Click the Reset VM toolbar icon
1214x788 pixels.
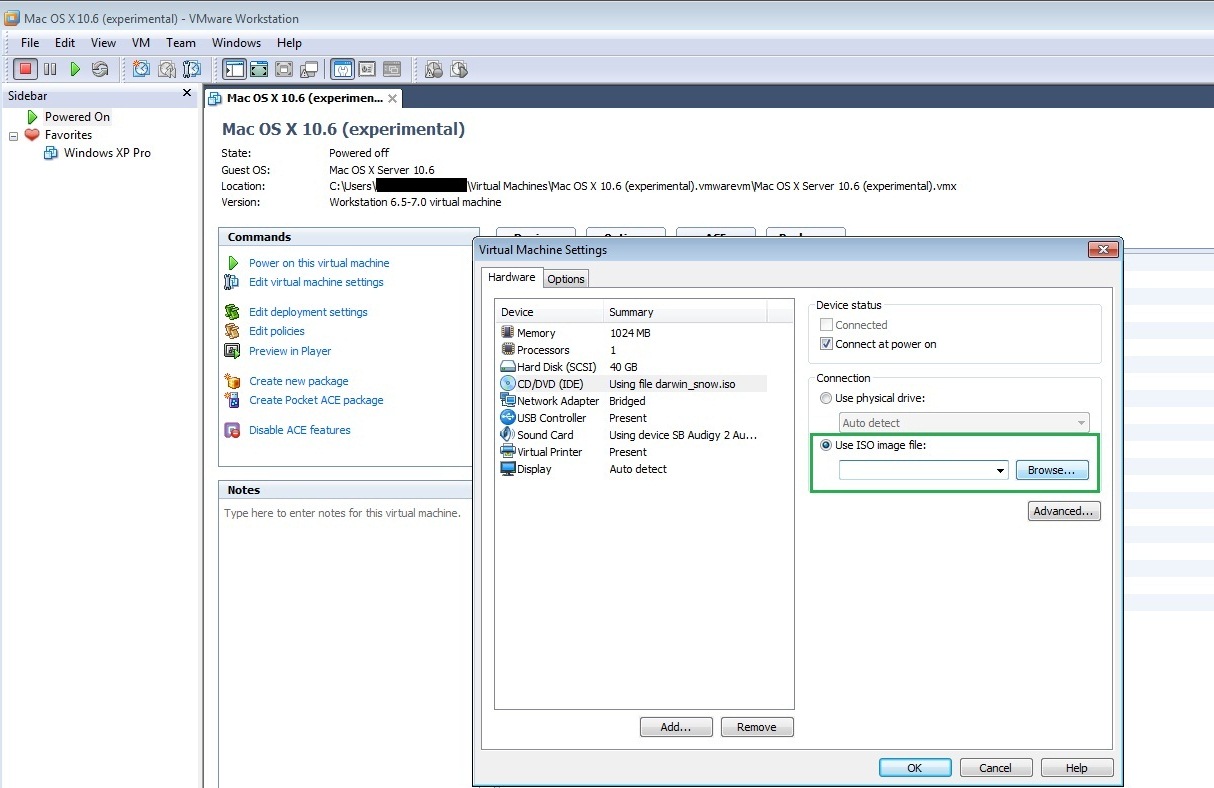100,69
